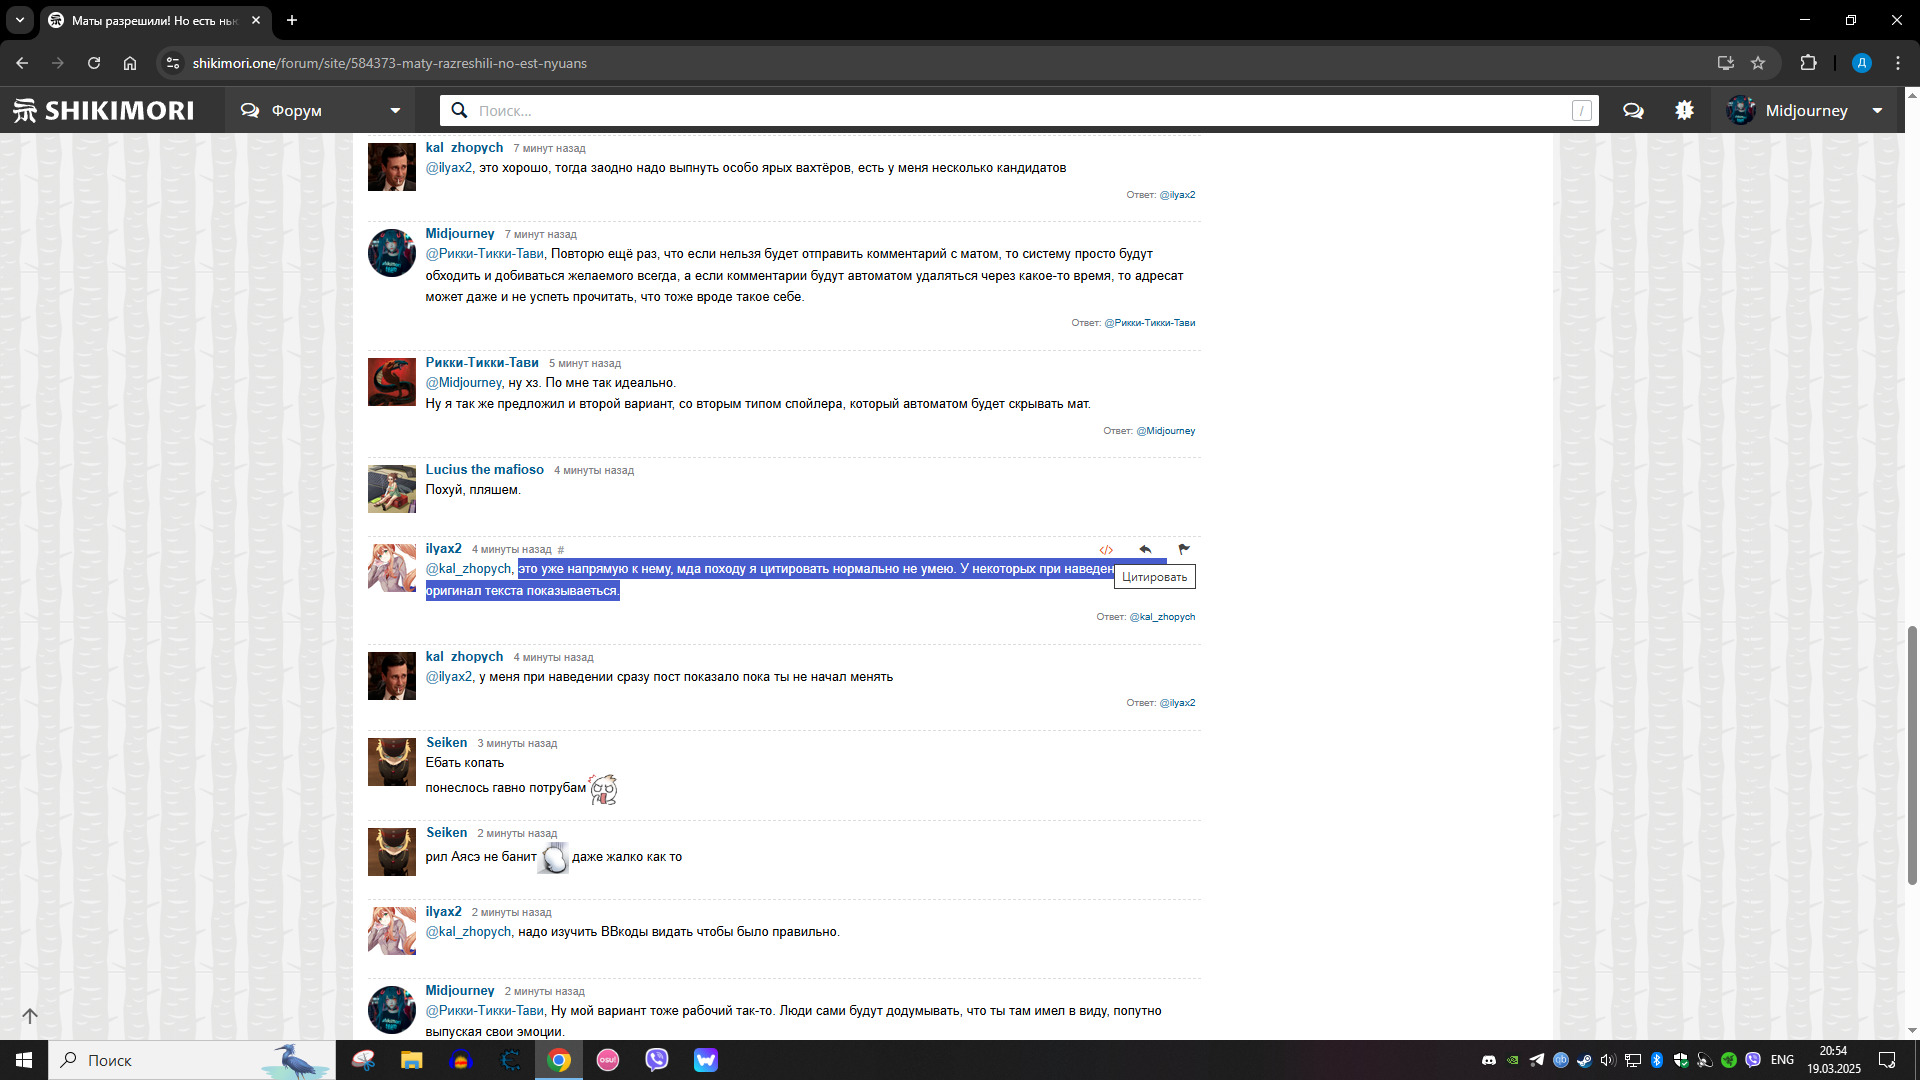
Task: Click the page vertical scrollbar thumb
Action: click(x=1912, y=755)
